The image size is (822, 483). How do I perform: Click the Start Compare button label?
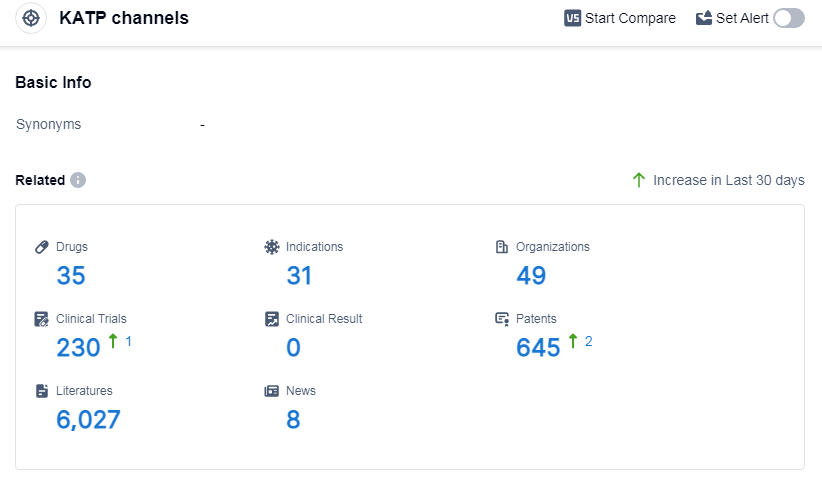[630, 18]
